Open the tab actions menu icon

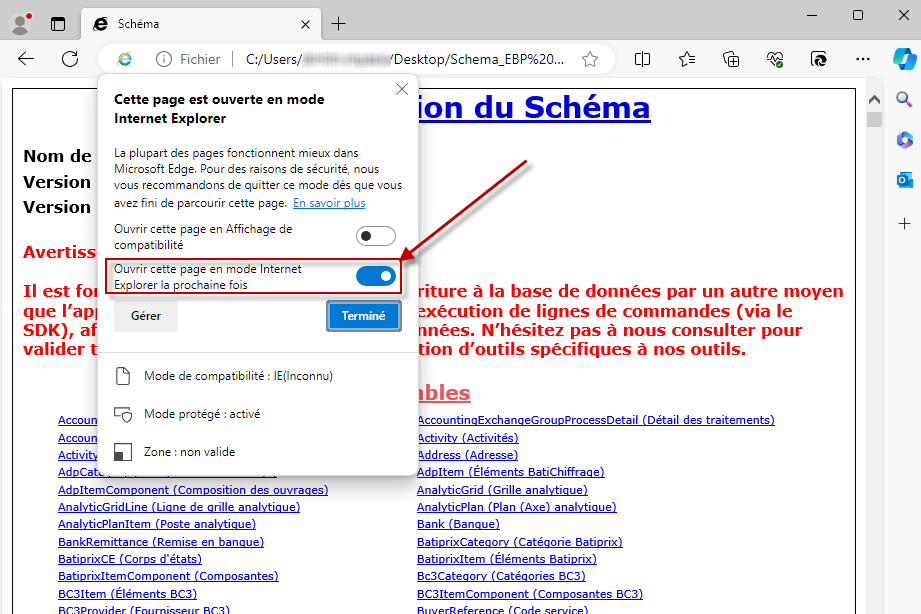point(58,24)
